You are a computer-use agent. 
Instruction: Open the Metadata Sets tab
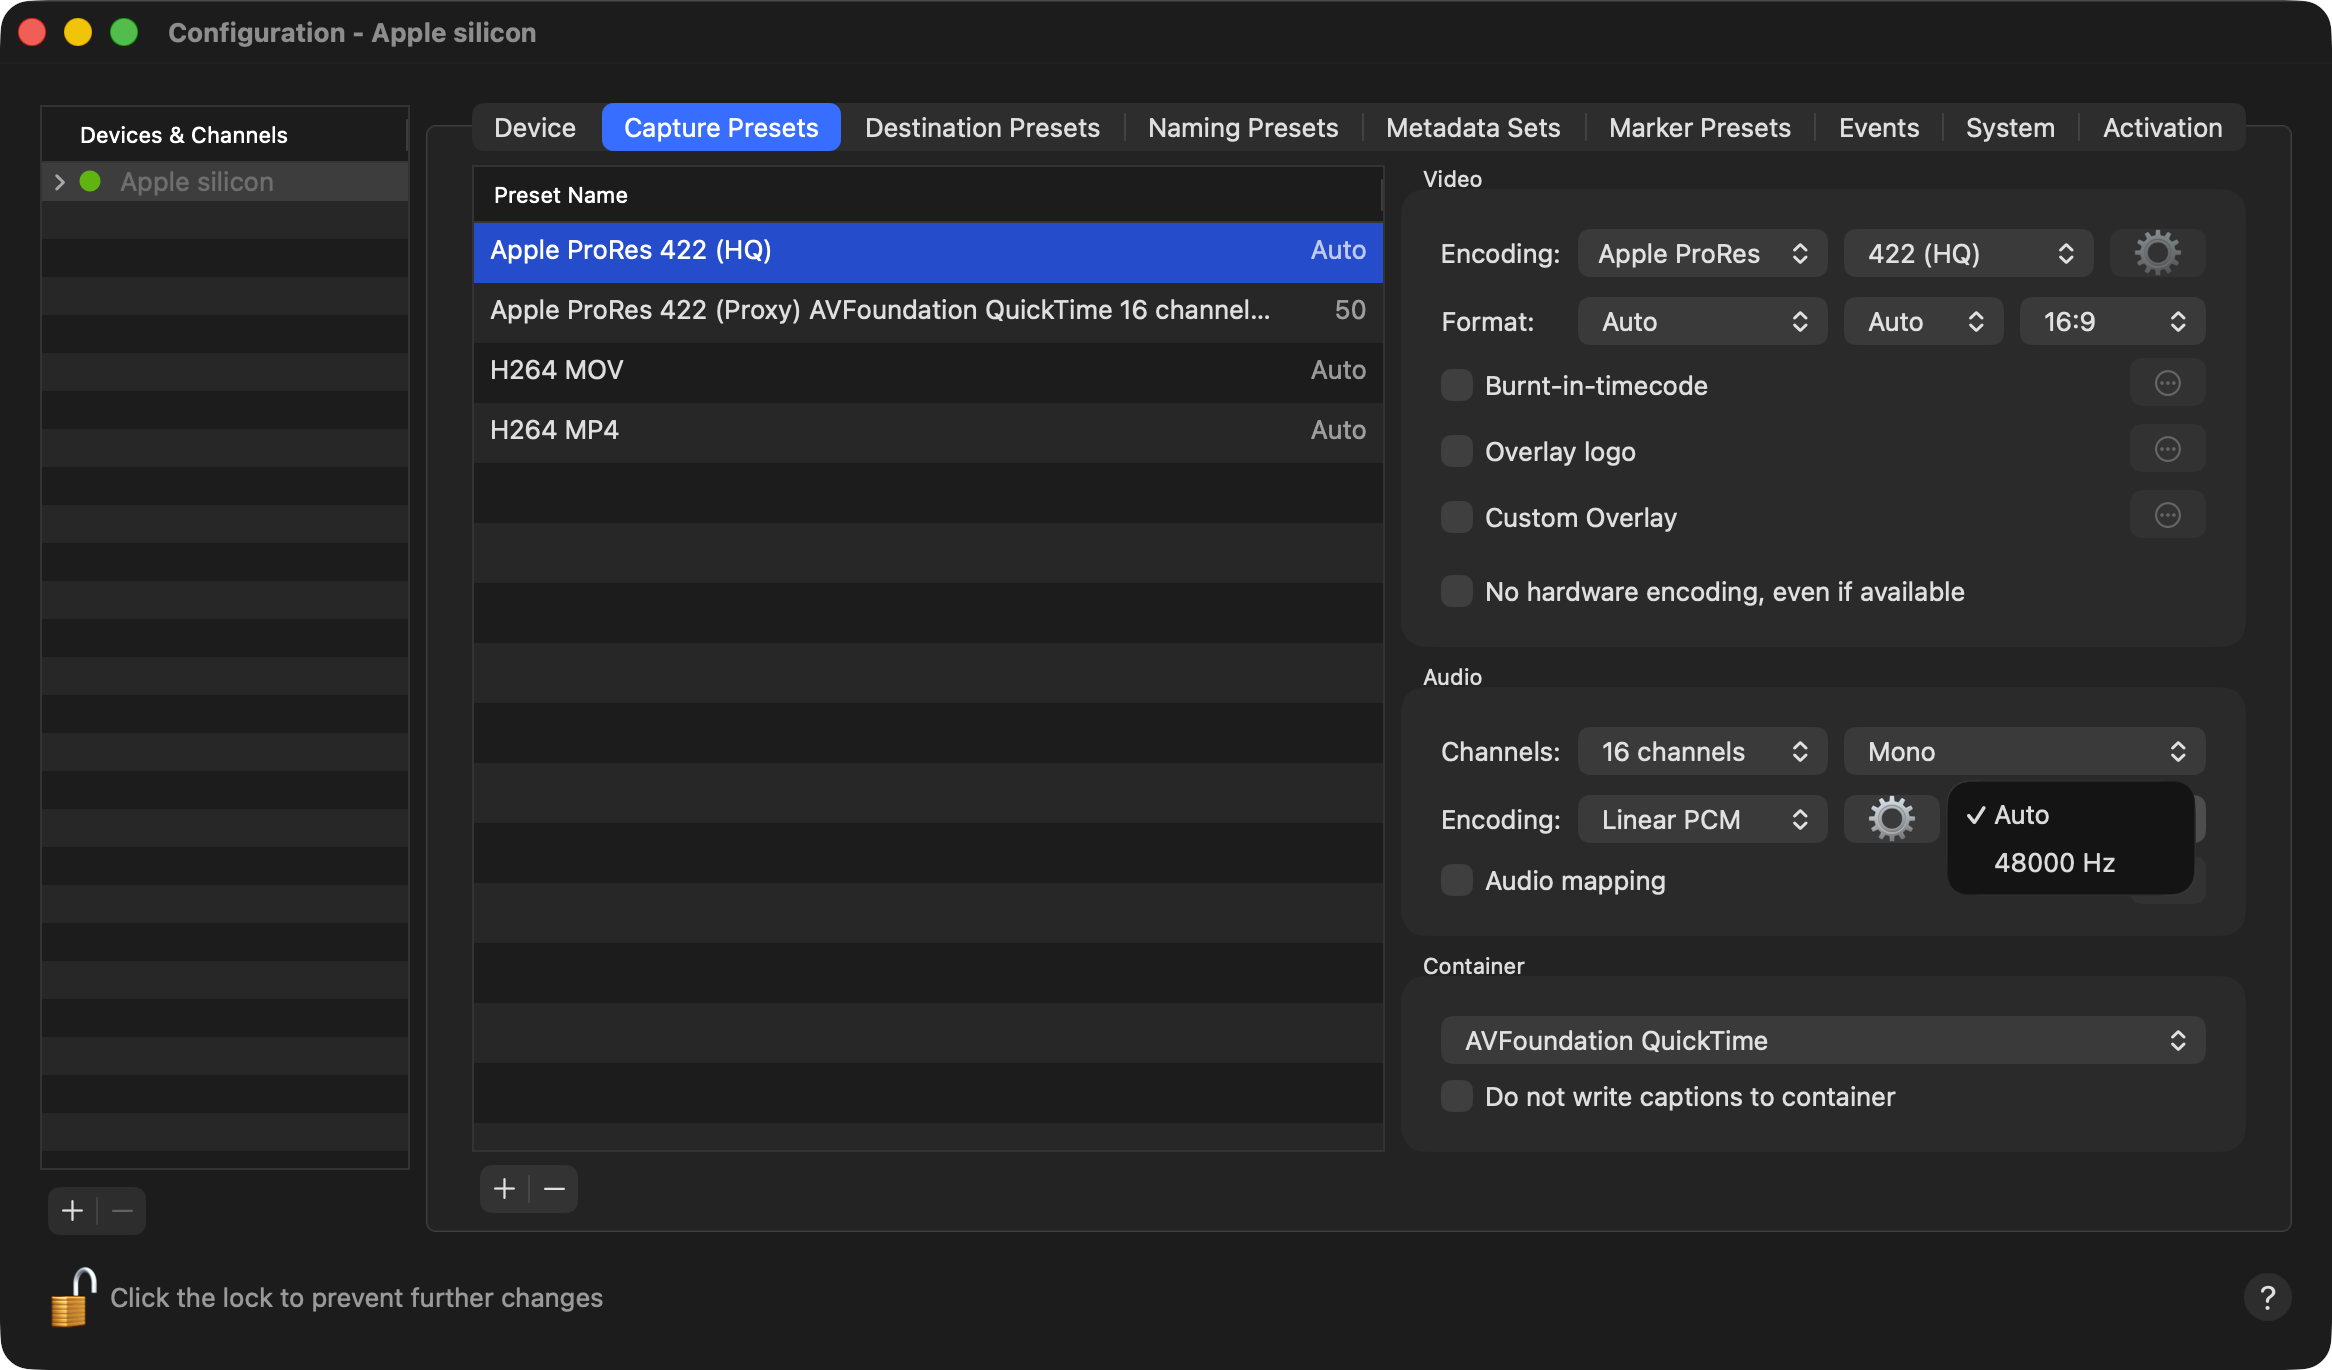point(1473,127)
